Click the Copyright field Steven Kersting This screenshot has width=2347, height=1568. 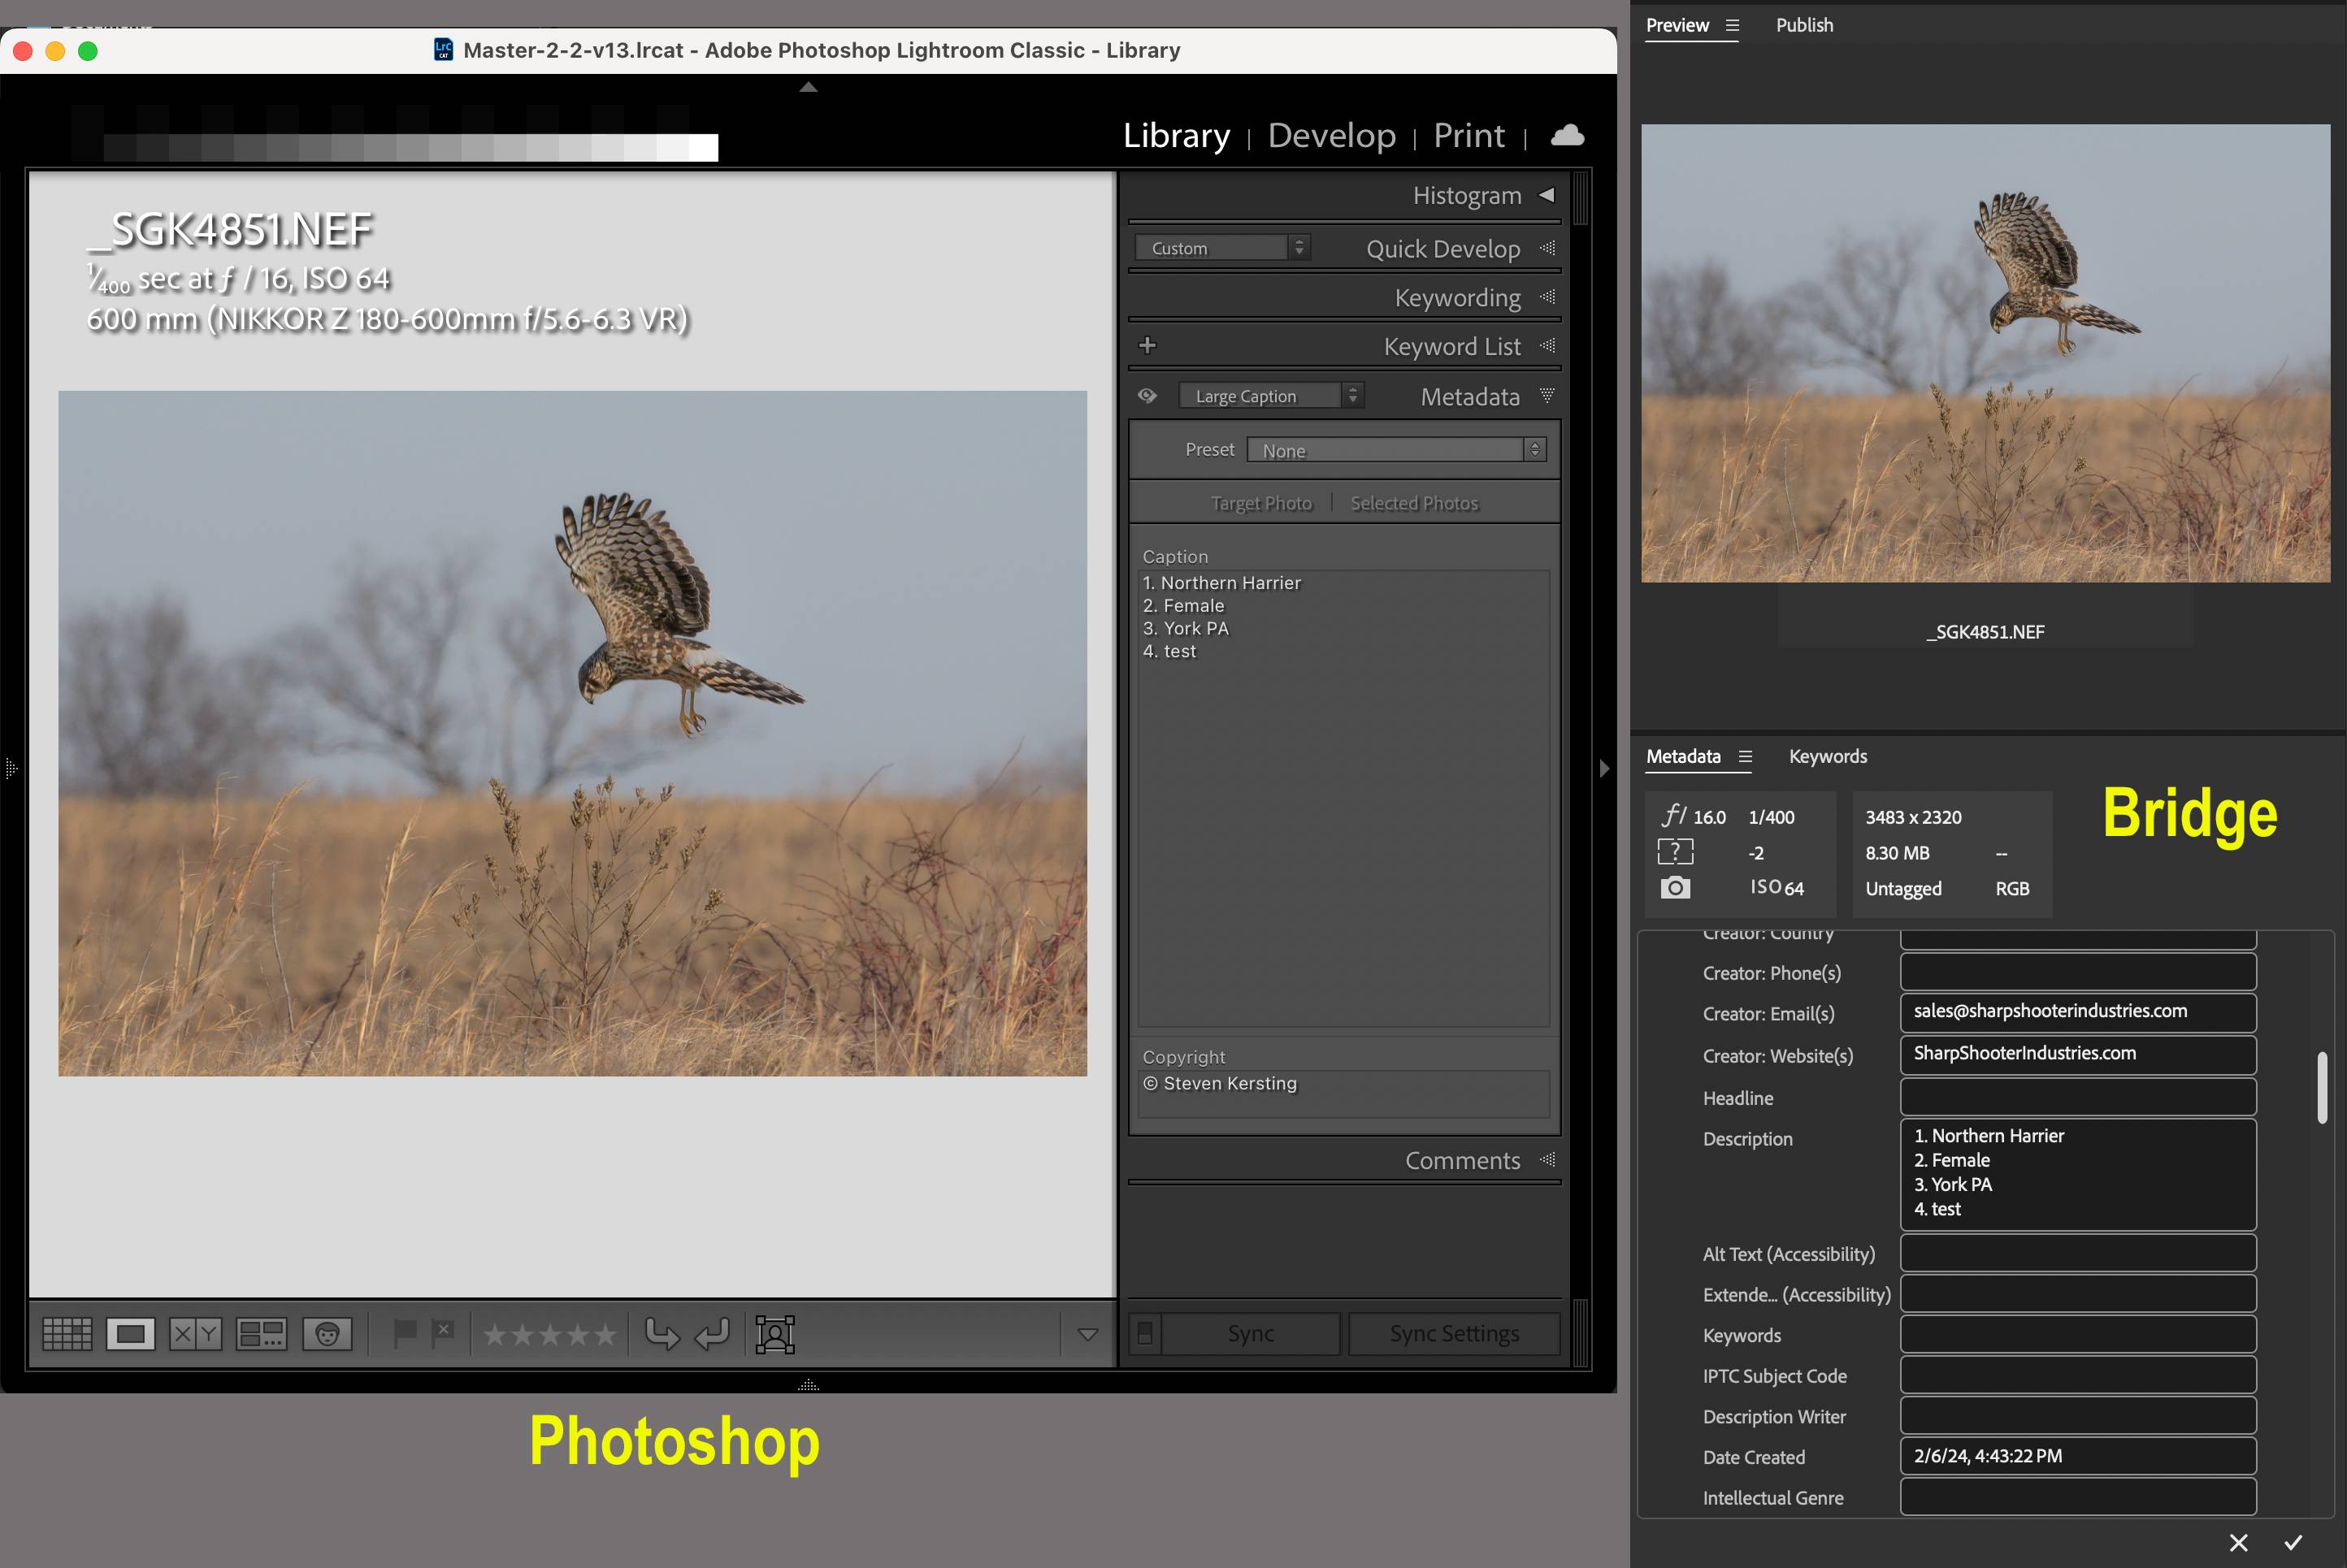click(1344, 1093)
